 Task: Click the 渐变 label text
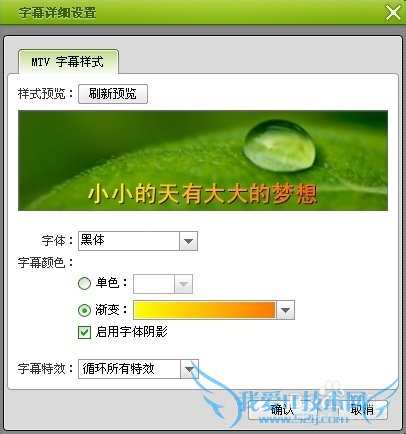click(107, 310)
